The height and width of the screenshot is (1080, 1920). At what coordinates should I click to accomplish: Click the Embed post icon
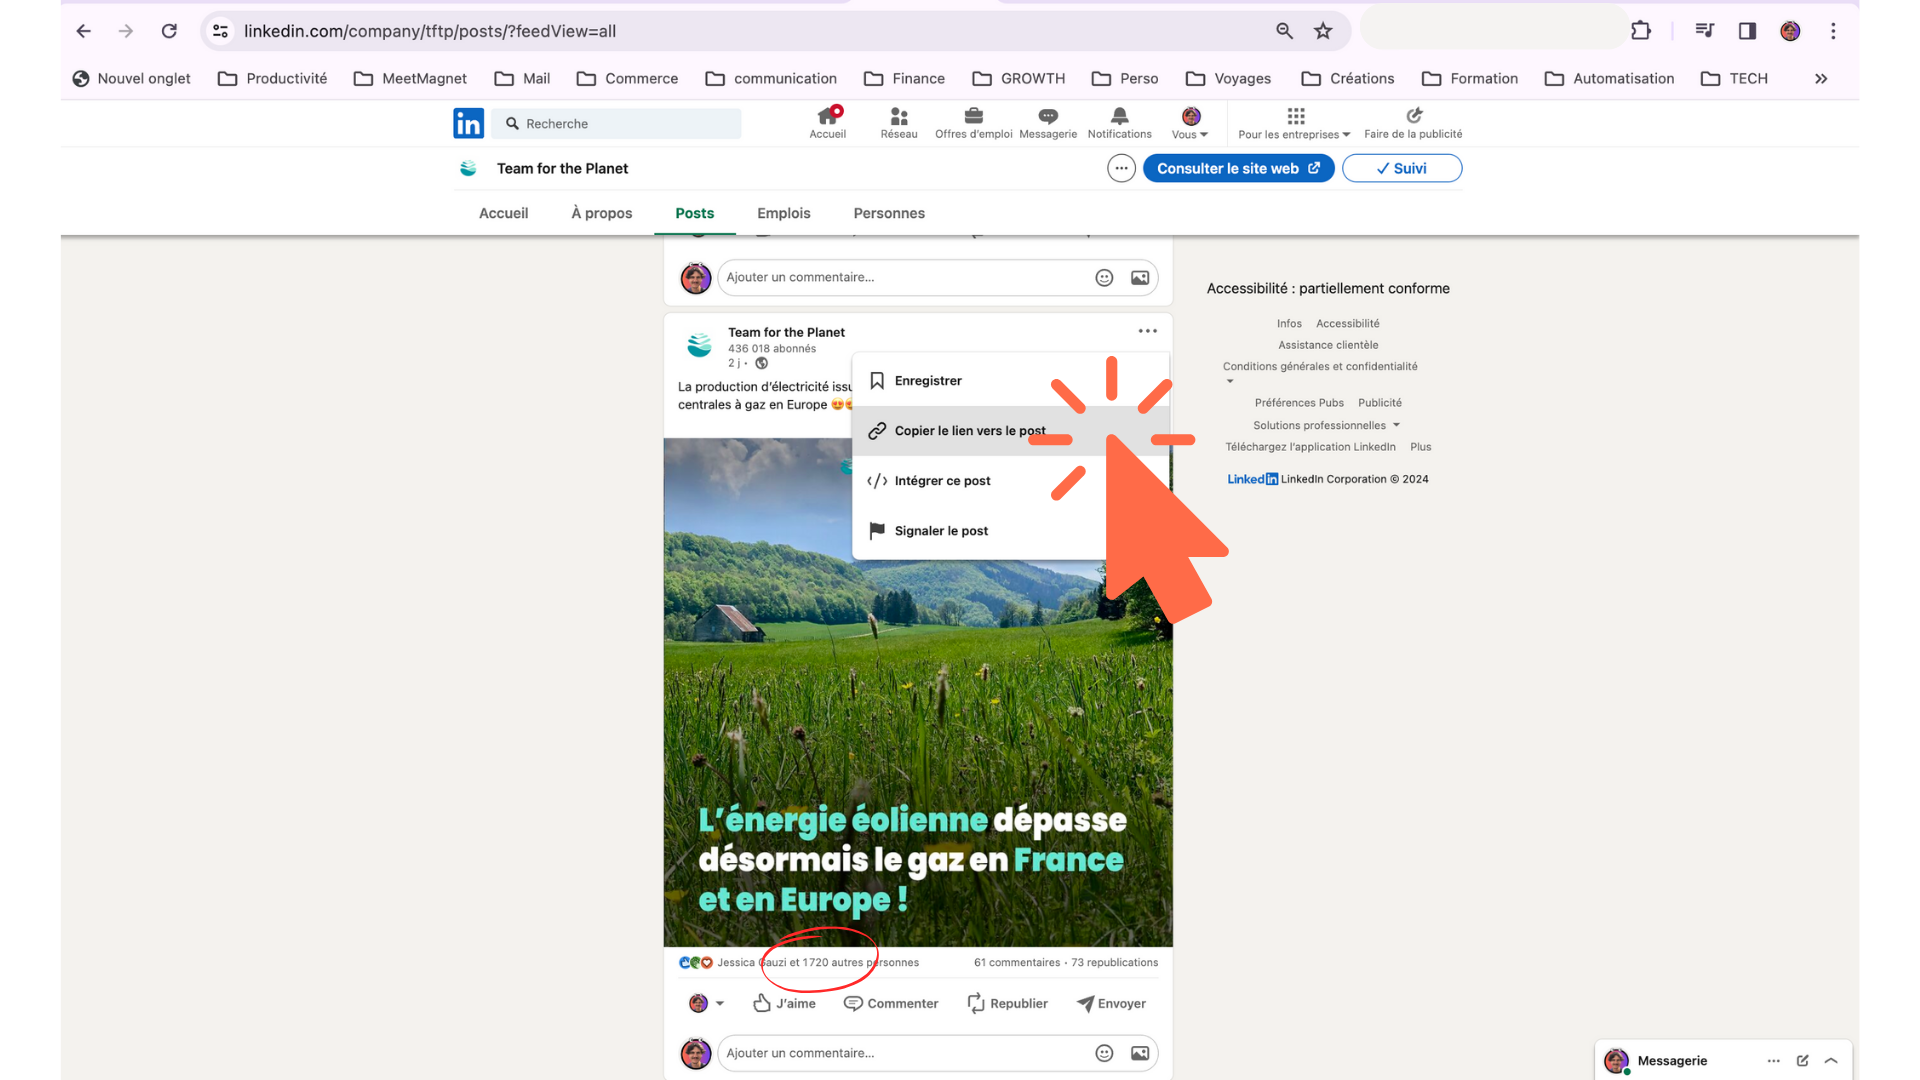876,480
